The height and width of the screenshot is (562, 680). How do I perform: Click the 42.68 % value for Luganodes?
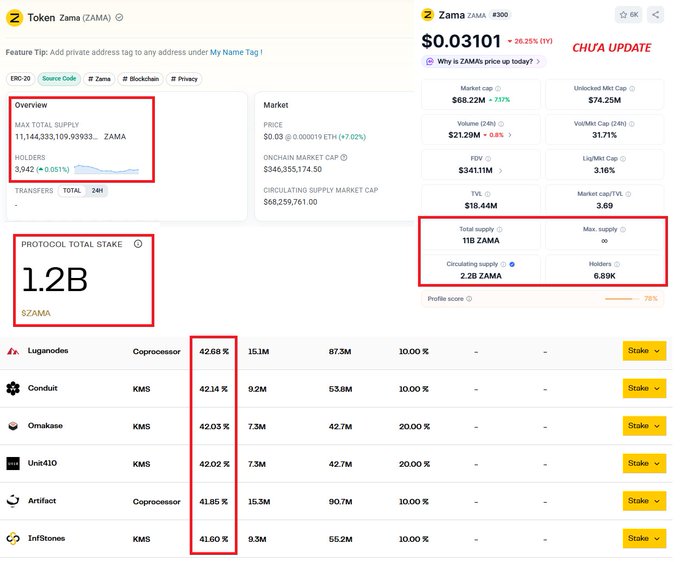click(214, 351)
